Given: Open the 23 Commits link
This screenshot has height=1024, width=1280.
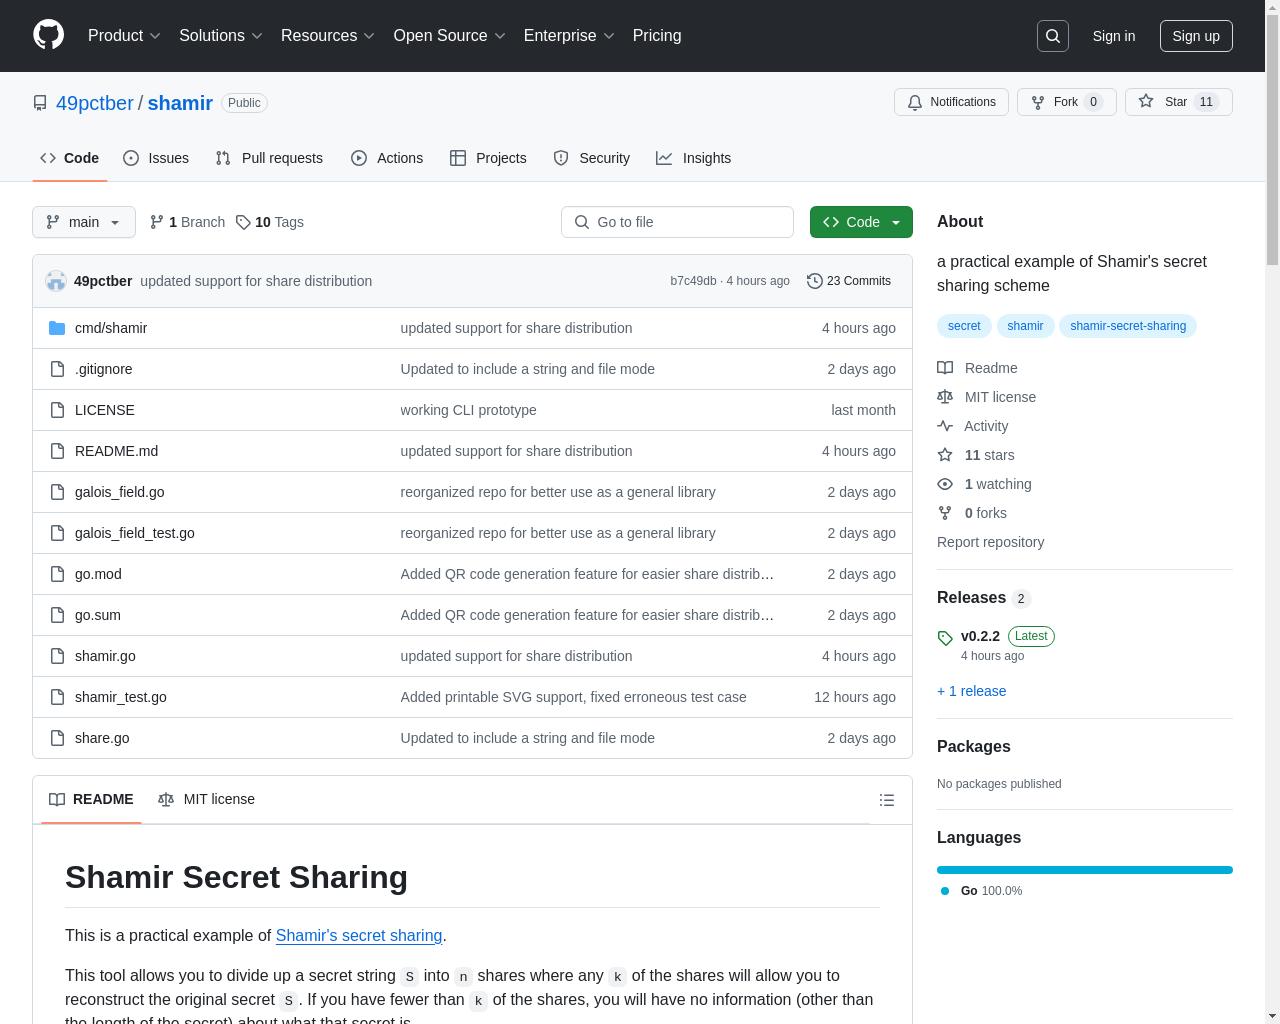Looking at the screenshot, I should point(849,281).
